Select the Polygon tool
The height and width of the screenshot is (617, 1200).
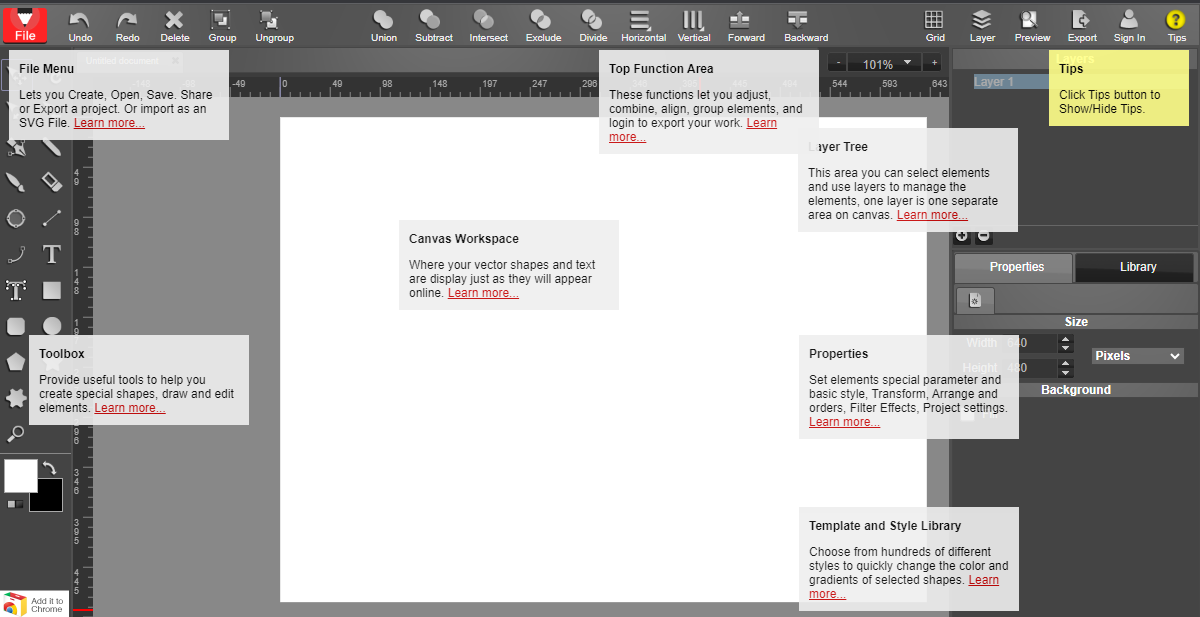click(x=16, y=362)
